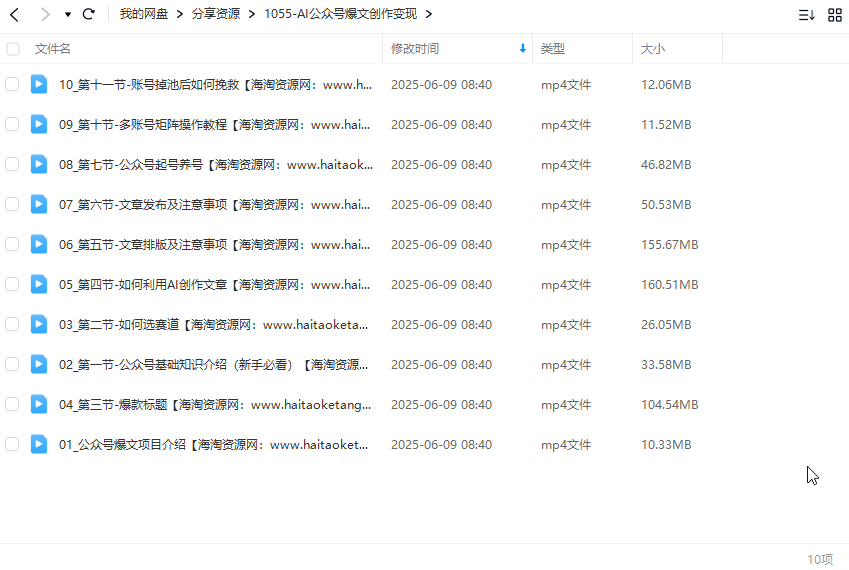Expand chevron after 分享资源 breadcrumb
This screenshot has height=570, width=849.
252,14
